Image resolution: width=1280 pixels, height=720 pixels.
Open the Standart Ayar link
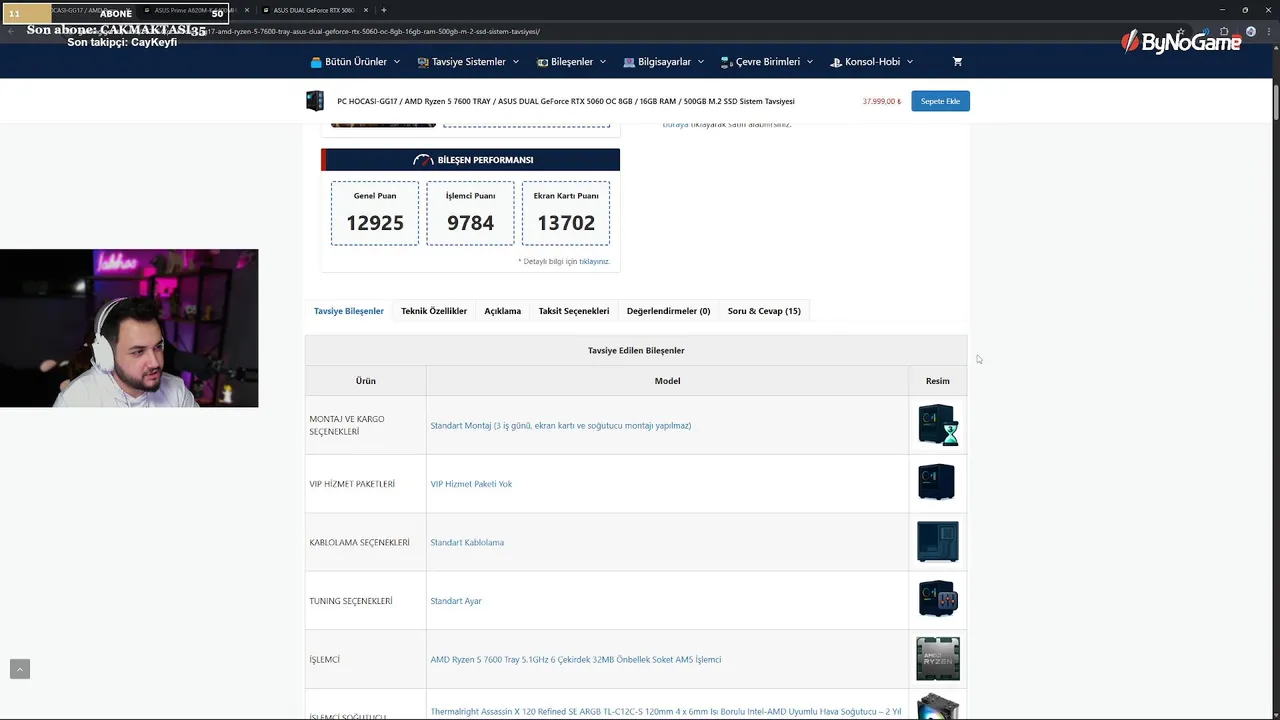(456, 601)
